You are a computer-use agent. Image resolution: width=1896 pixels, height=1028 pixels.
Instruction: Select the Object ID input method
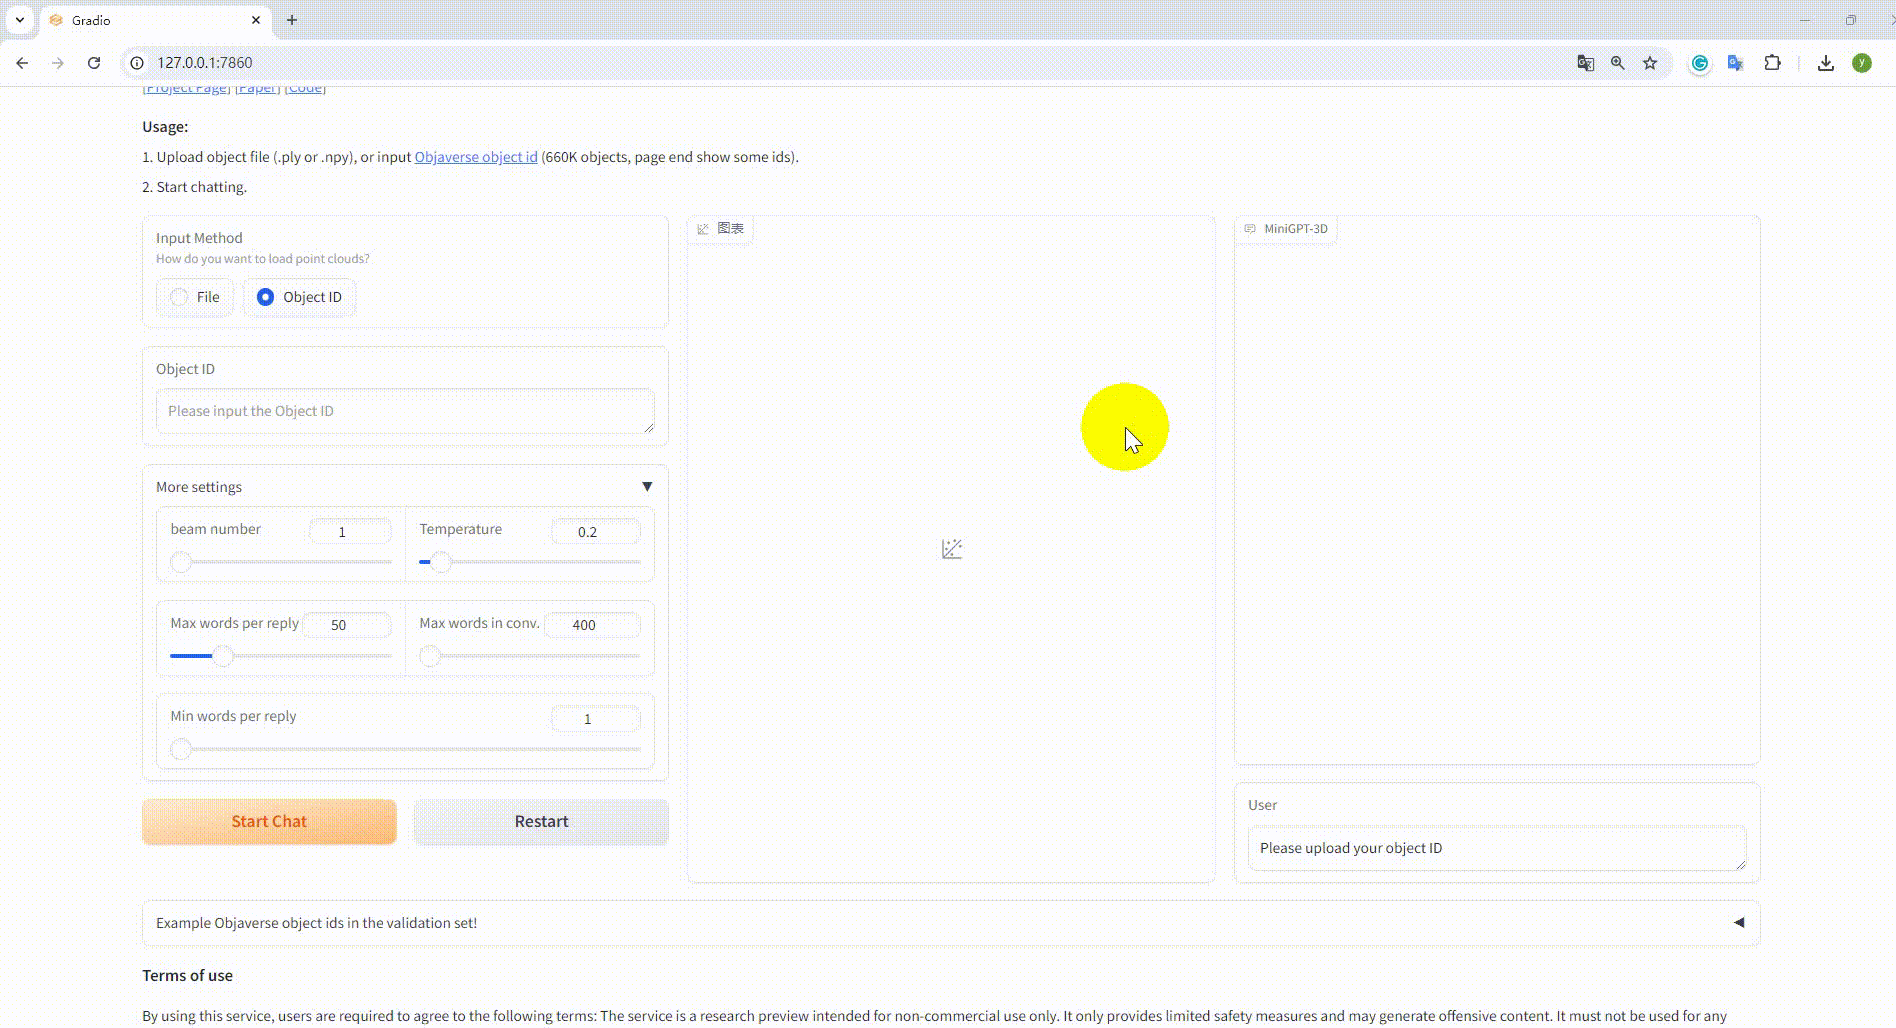(300, 297)
